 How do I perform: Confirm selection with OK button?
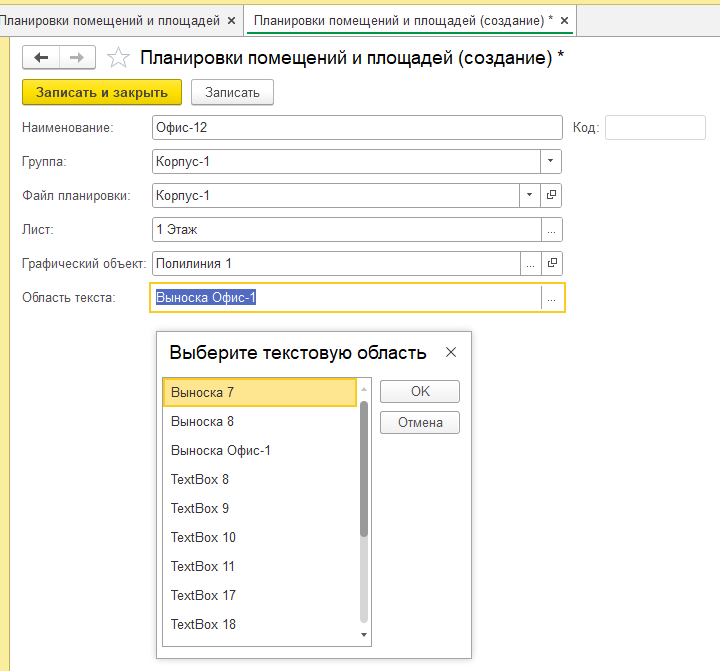(x=420, y=391)
